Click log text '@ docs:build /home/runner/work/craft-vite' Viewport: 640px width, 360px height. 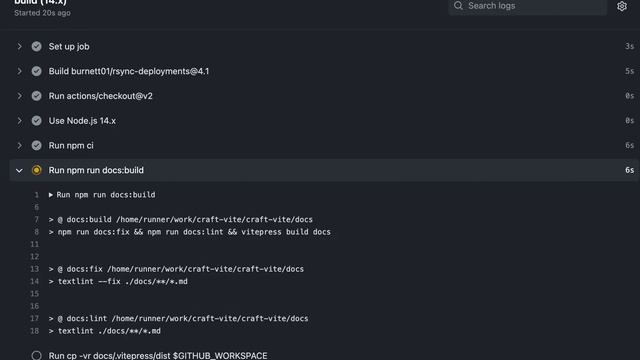tap(181, 220)
